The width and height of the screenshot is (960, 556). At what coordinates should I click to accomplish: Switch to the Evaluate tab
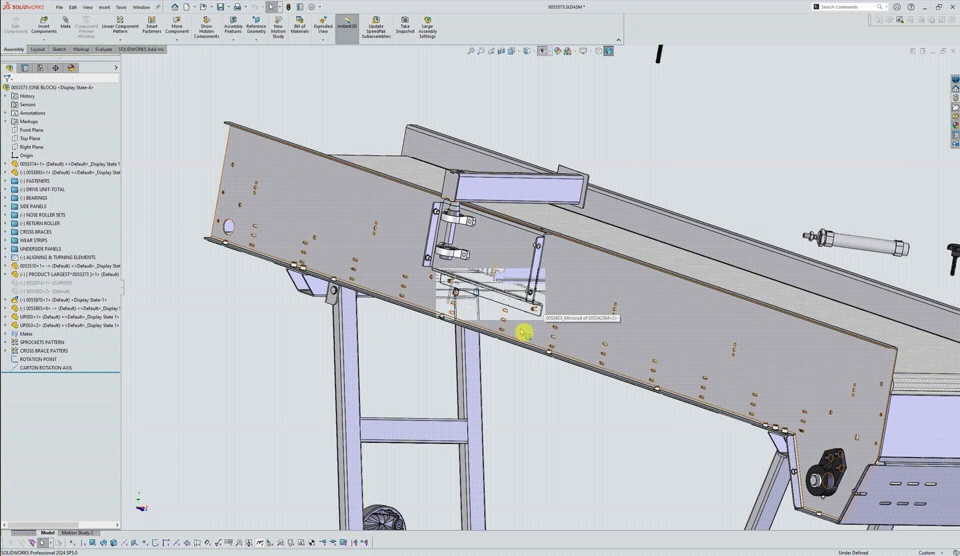click(x=104, y=49)
